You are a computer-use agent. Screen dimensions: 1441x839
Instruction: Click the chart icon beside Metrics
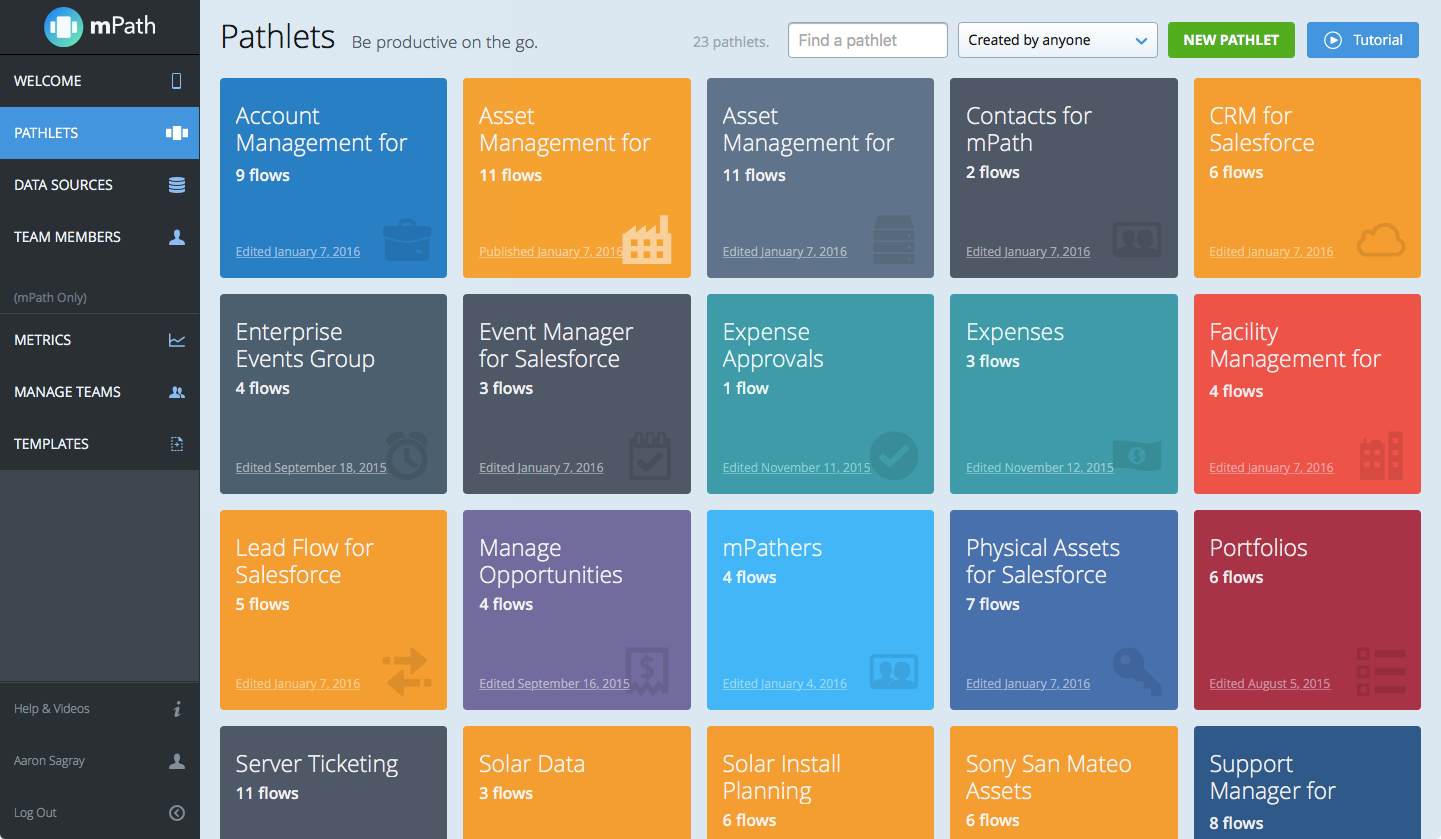[x=177, y=340]
